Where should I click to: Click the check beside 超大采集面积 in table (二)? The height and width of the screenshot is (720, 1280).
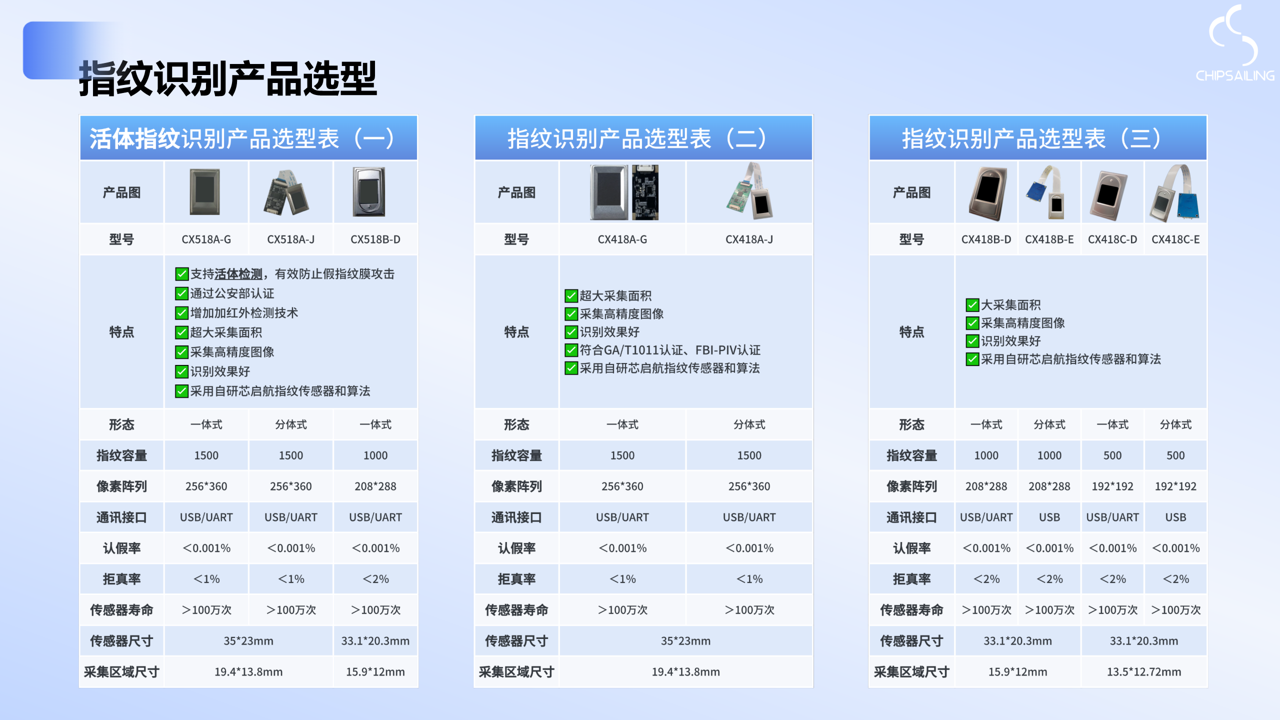[571, 296]
